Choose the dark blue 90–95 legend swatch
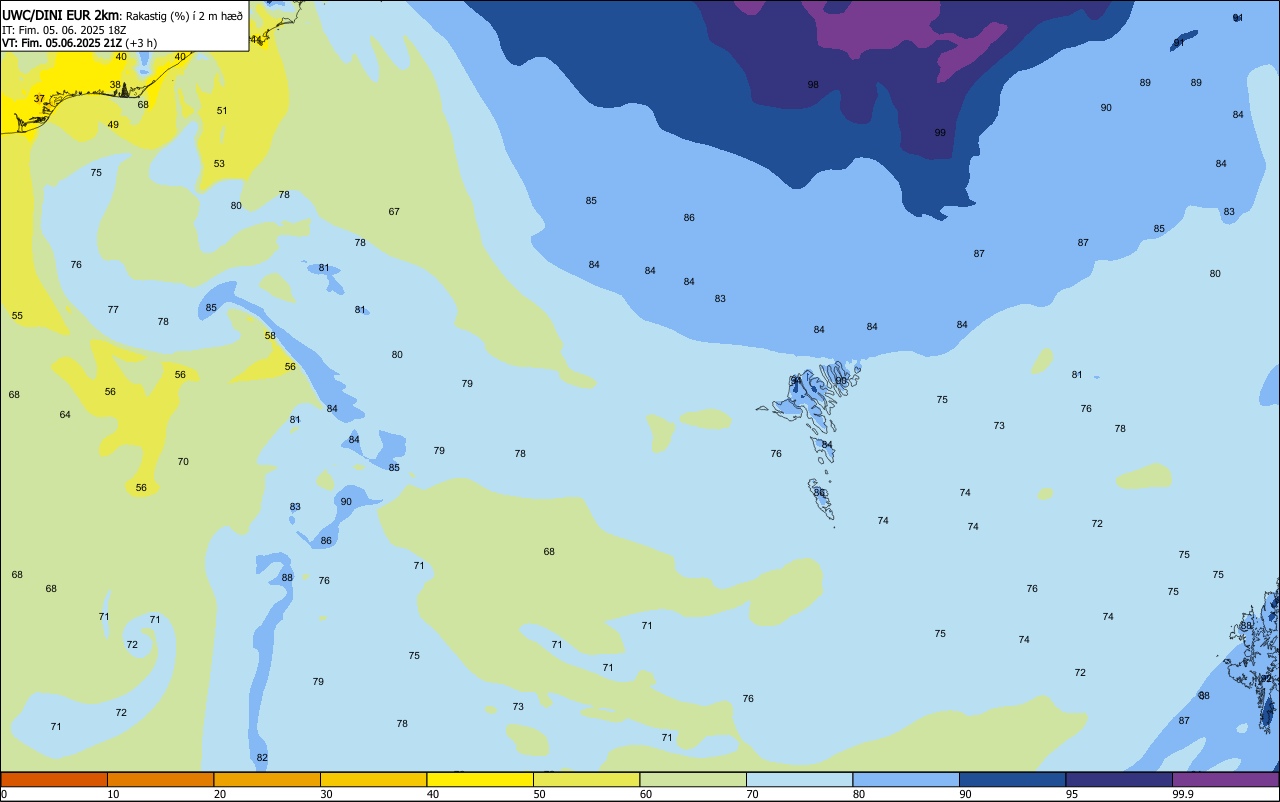Screen dimensions: 1280x802 (x=1012, y=779)
